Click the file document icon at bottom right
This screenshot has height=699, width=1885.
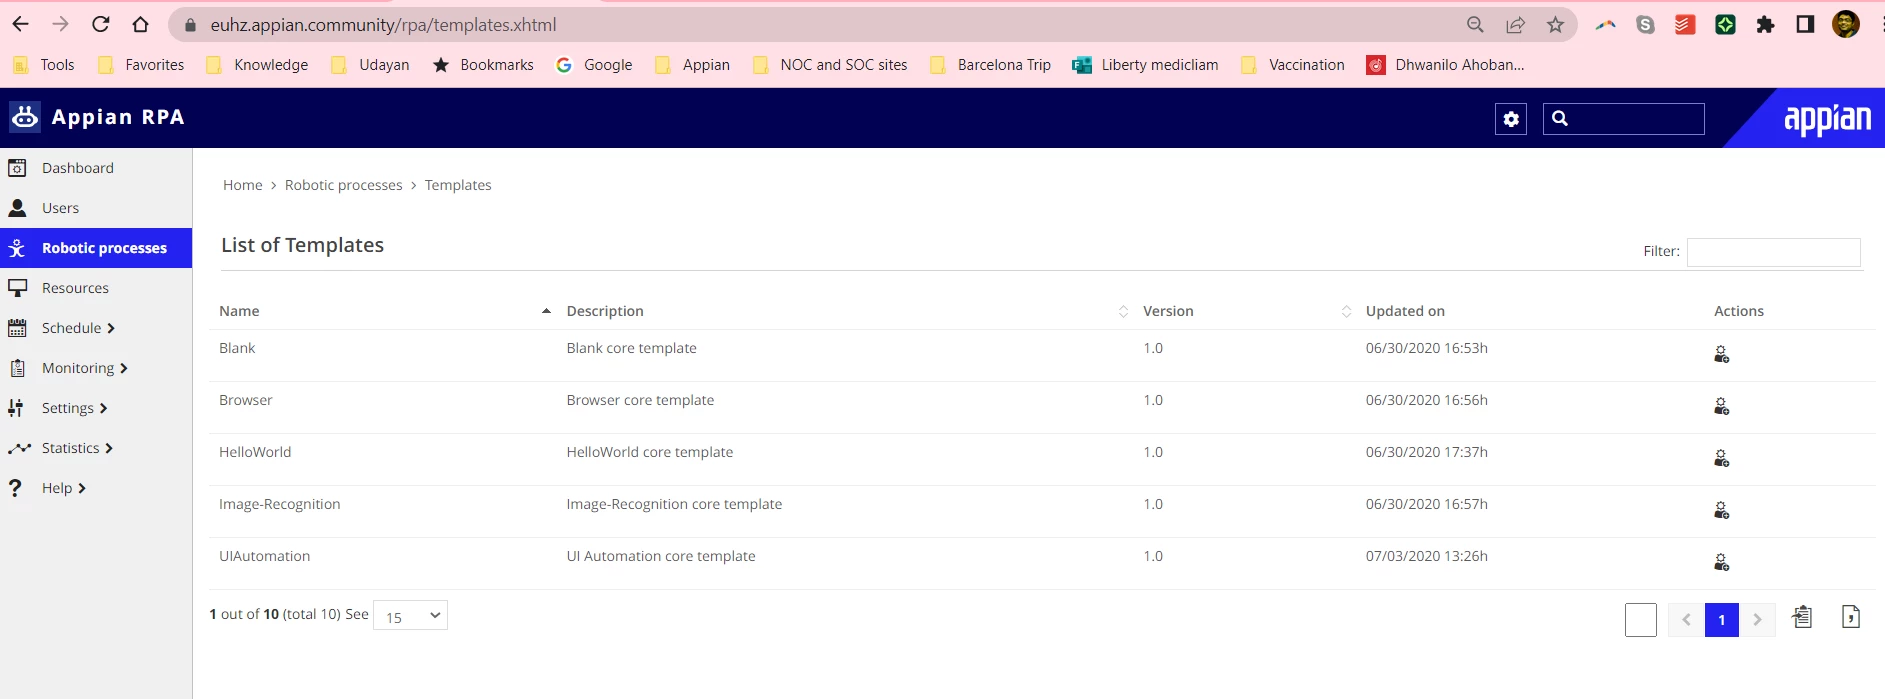pos(1851,617)
